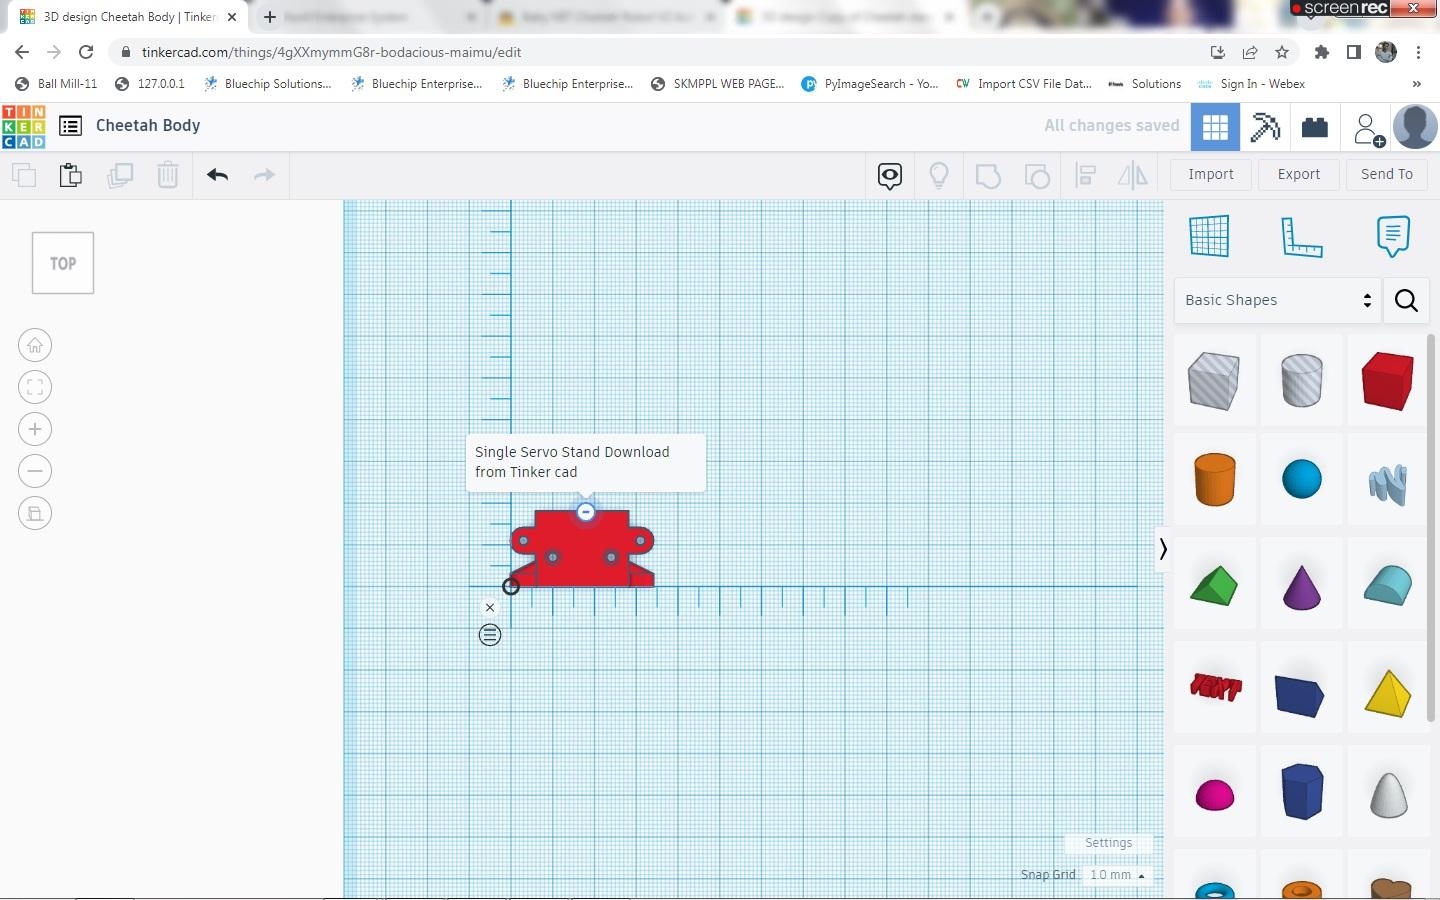Zoom in with the plus icon
The image size is (1440, 900).
pos(35,429)
